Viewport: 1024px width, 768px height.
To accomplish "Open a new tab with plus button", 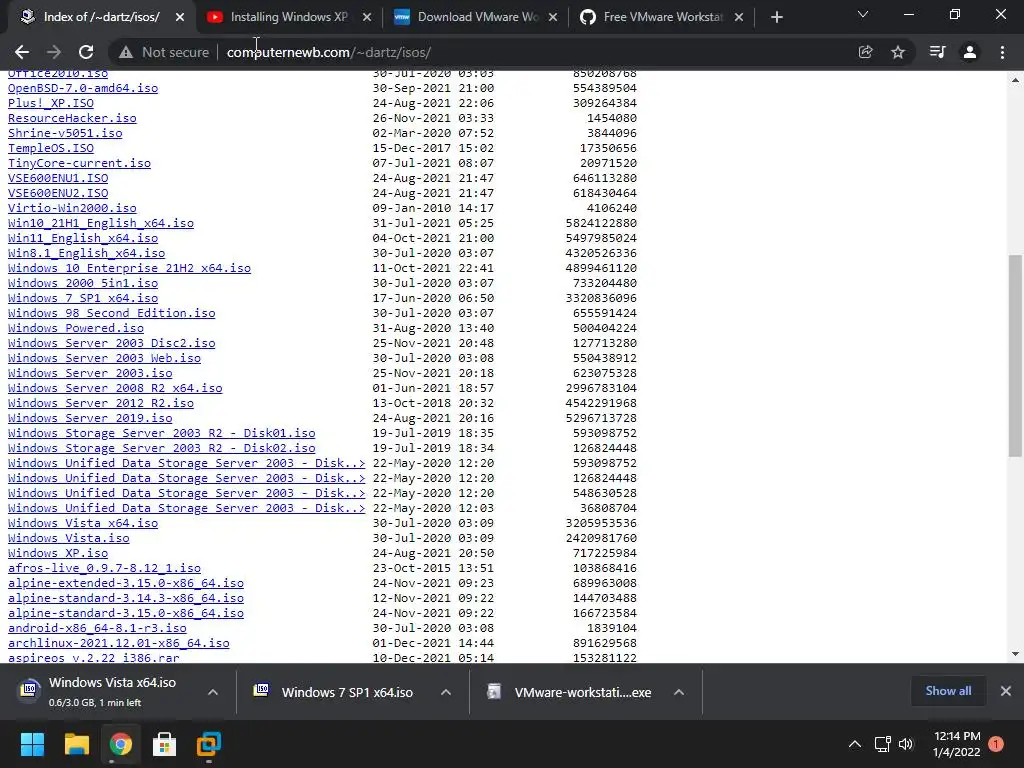I will (x=776, y=18).
